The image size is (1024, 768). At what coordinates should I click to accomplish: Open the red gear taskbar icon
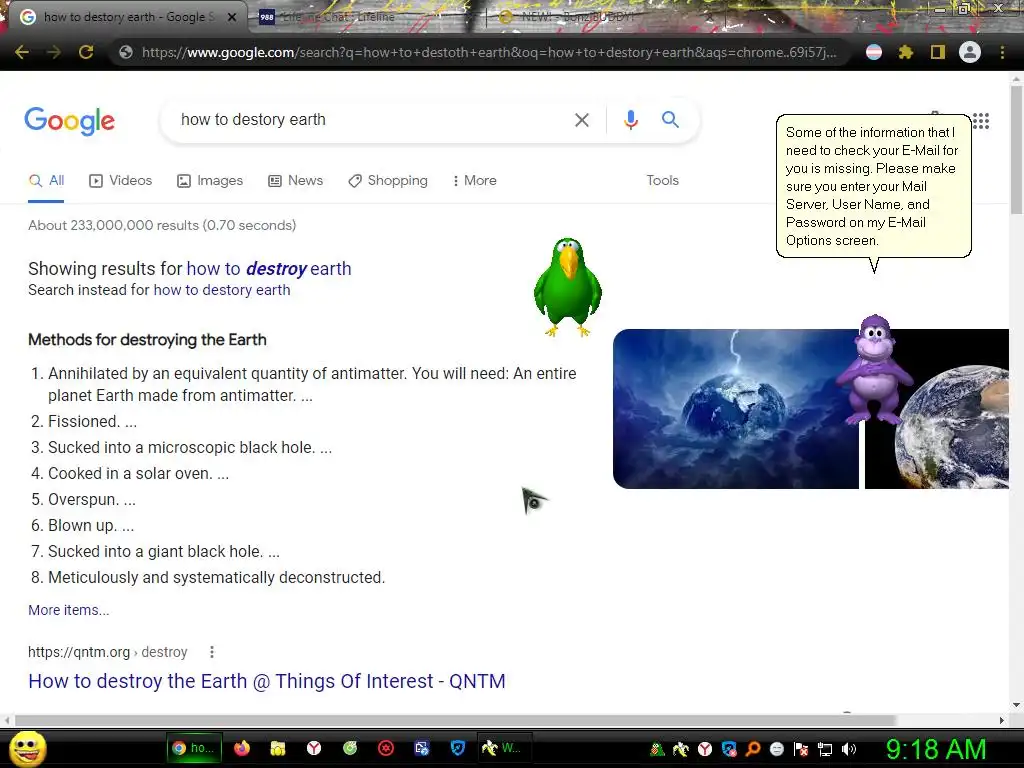click(x=386, y=748)
